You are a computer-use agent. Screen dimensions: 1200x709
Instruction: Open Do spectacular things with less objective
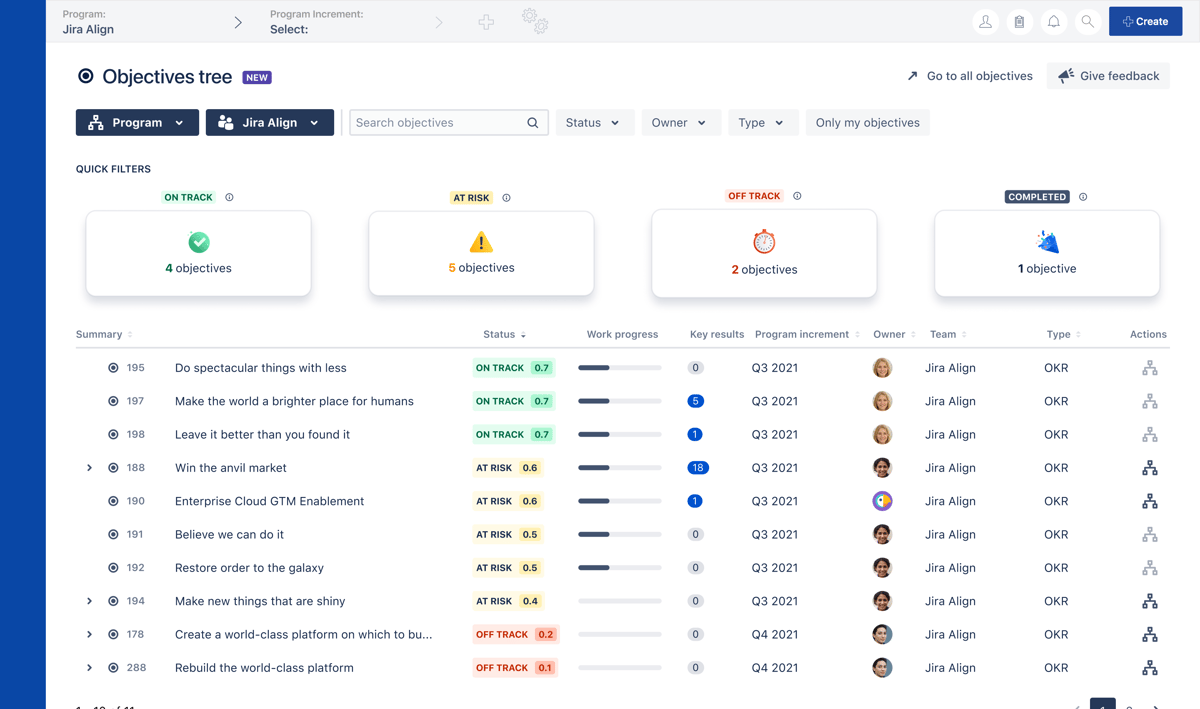click(x=261, y=368)
